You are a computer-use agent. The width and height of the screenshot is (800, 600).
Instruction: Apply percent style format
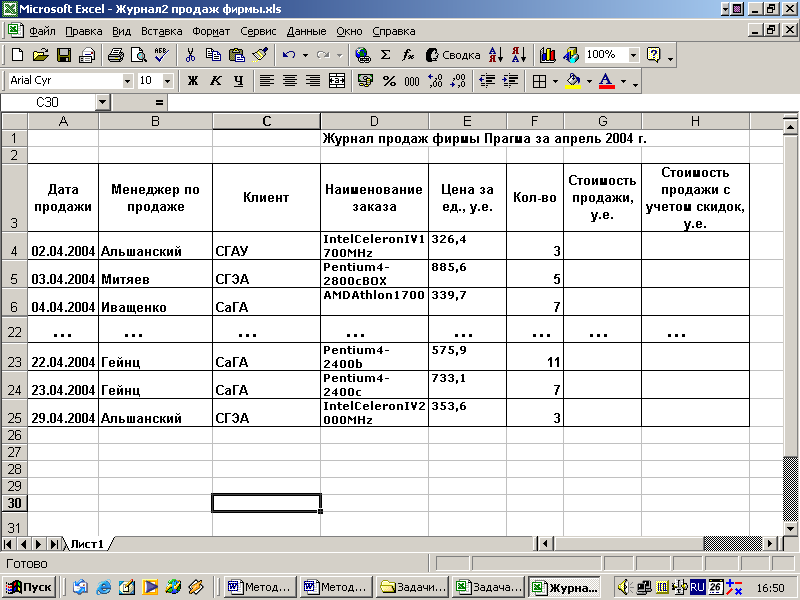pyautogui.click(x=389, y=81)
